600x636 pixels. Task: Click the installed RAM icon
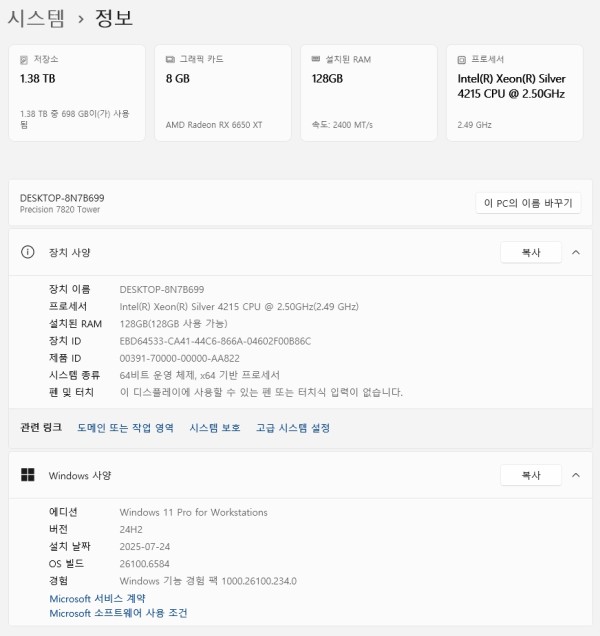[317, 59]
